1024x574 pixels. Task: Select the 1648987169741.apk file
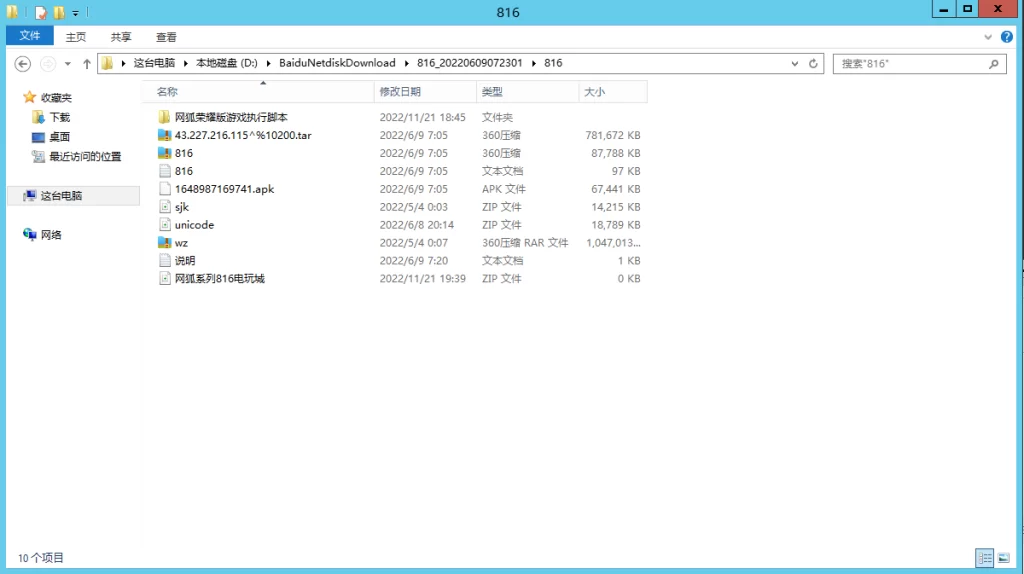pos(224,189)
